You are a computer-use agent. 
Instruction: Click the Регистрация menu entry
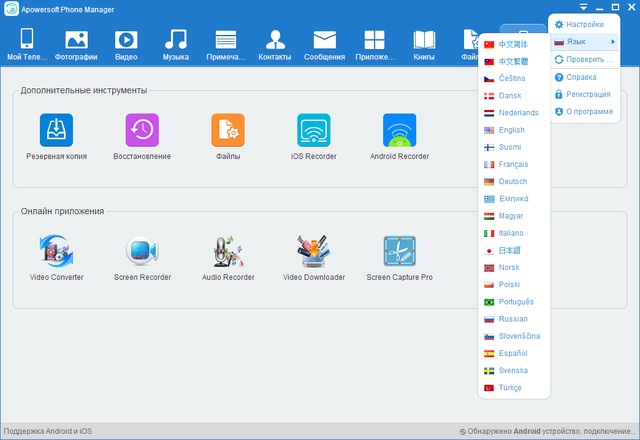[x=589, y=94]
